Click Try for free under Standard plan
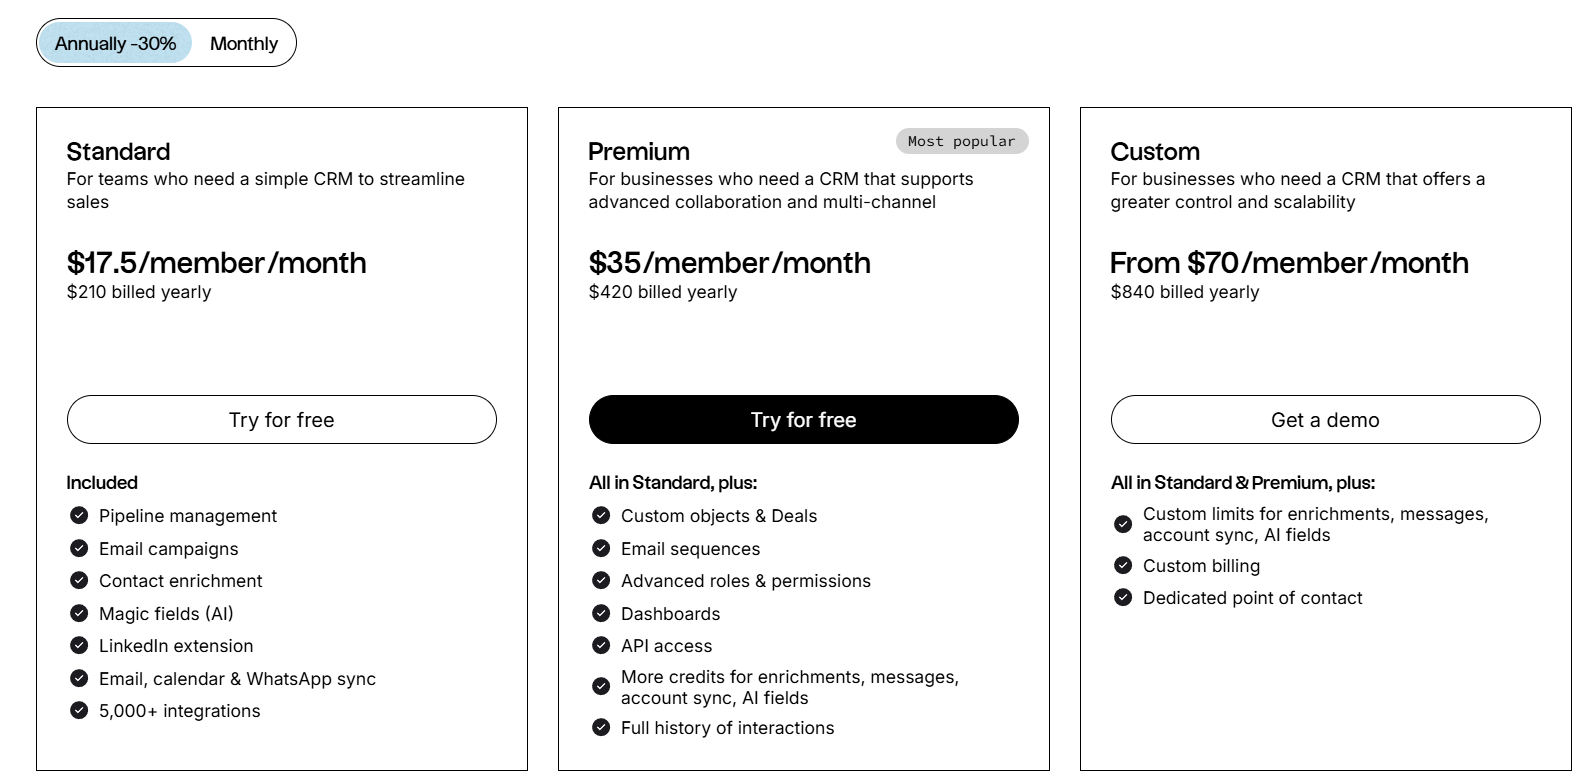The height and width of the screenshot is (777, 1584). tap(282, 419)
